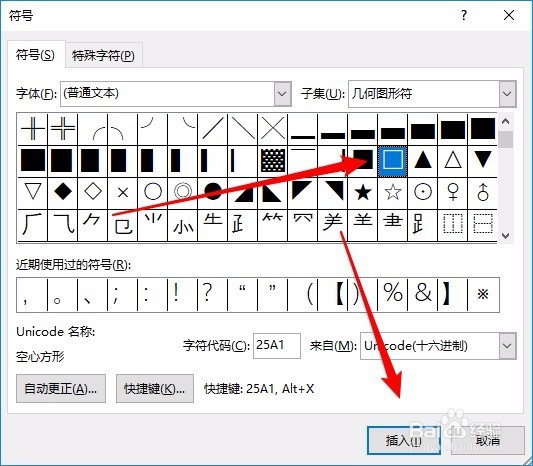Select the dashed horizontal split box symbol
Screen dimensions: 533x466
[x=482, y=225]
